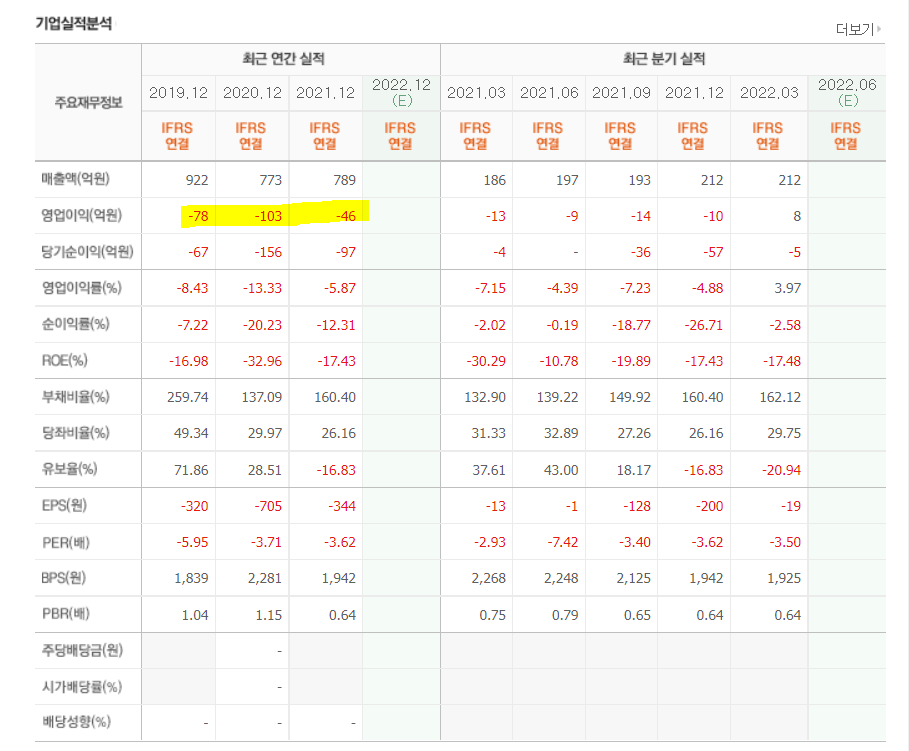
Task: Click the -705 EPS value
Action: (x=268, y=506)
